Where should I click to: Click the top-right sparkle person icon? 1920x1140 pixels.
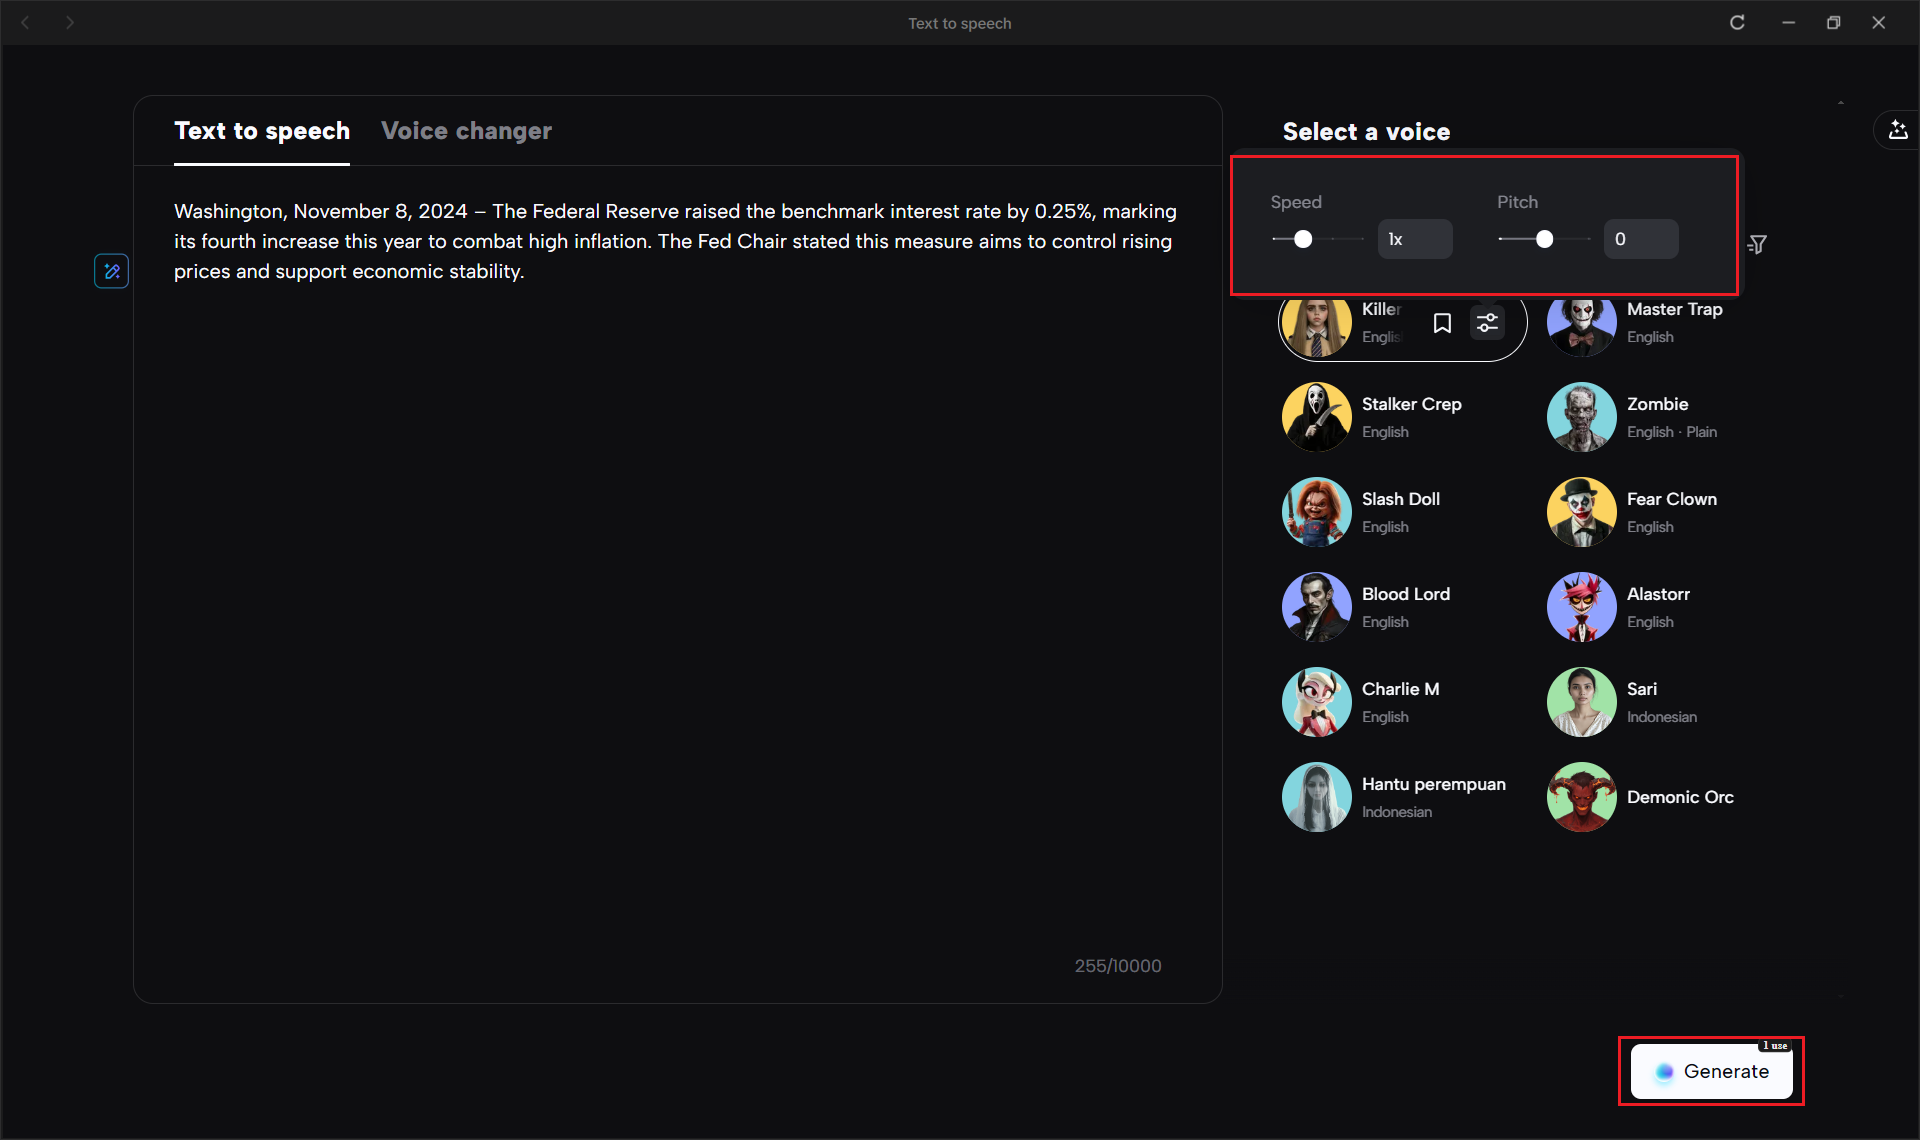click(1897, 130)
